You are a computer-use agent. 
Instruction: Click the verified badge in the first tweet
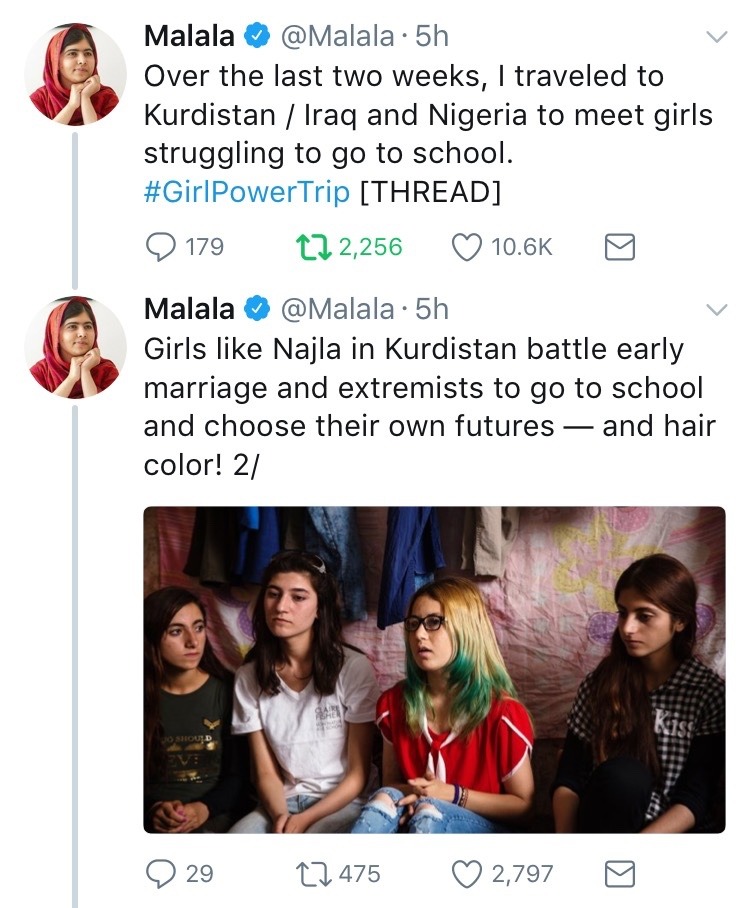(258, 37)
